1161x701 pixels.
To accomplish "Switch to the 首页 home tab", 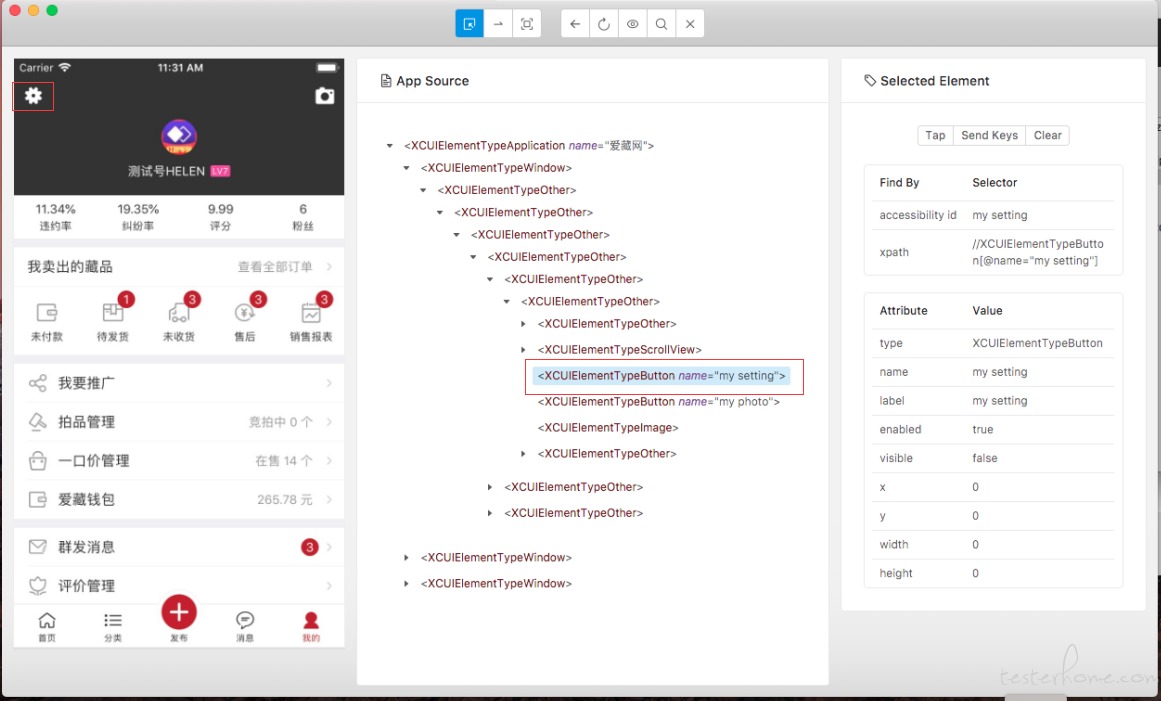I will 47,625.
